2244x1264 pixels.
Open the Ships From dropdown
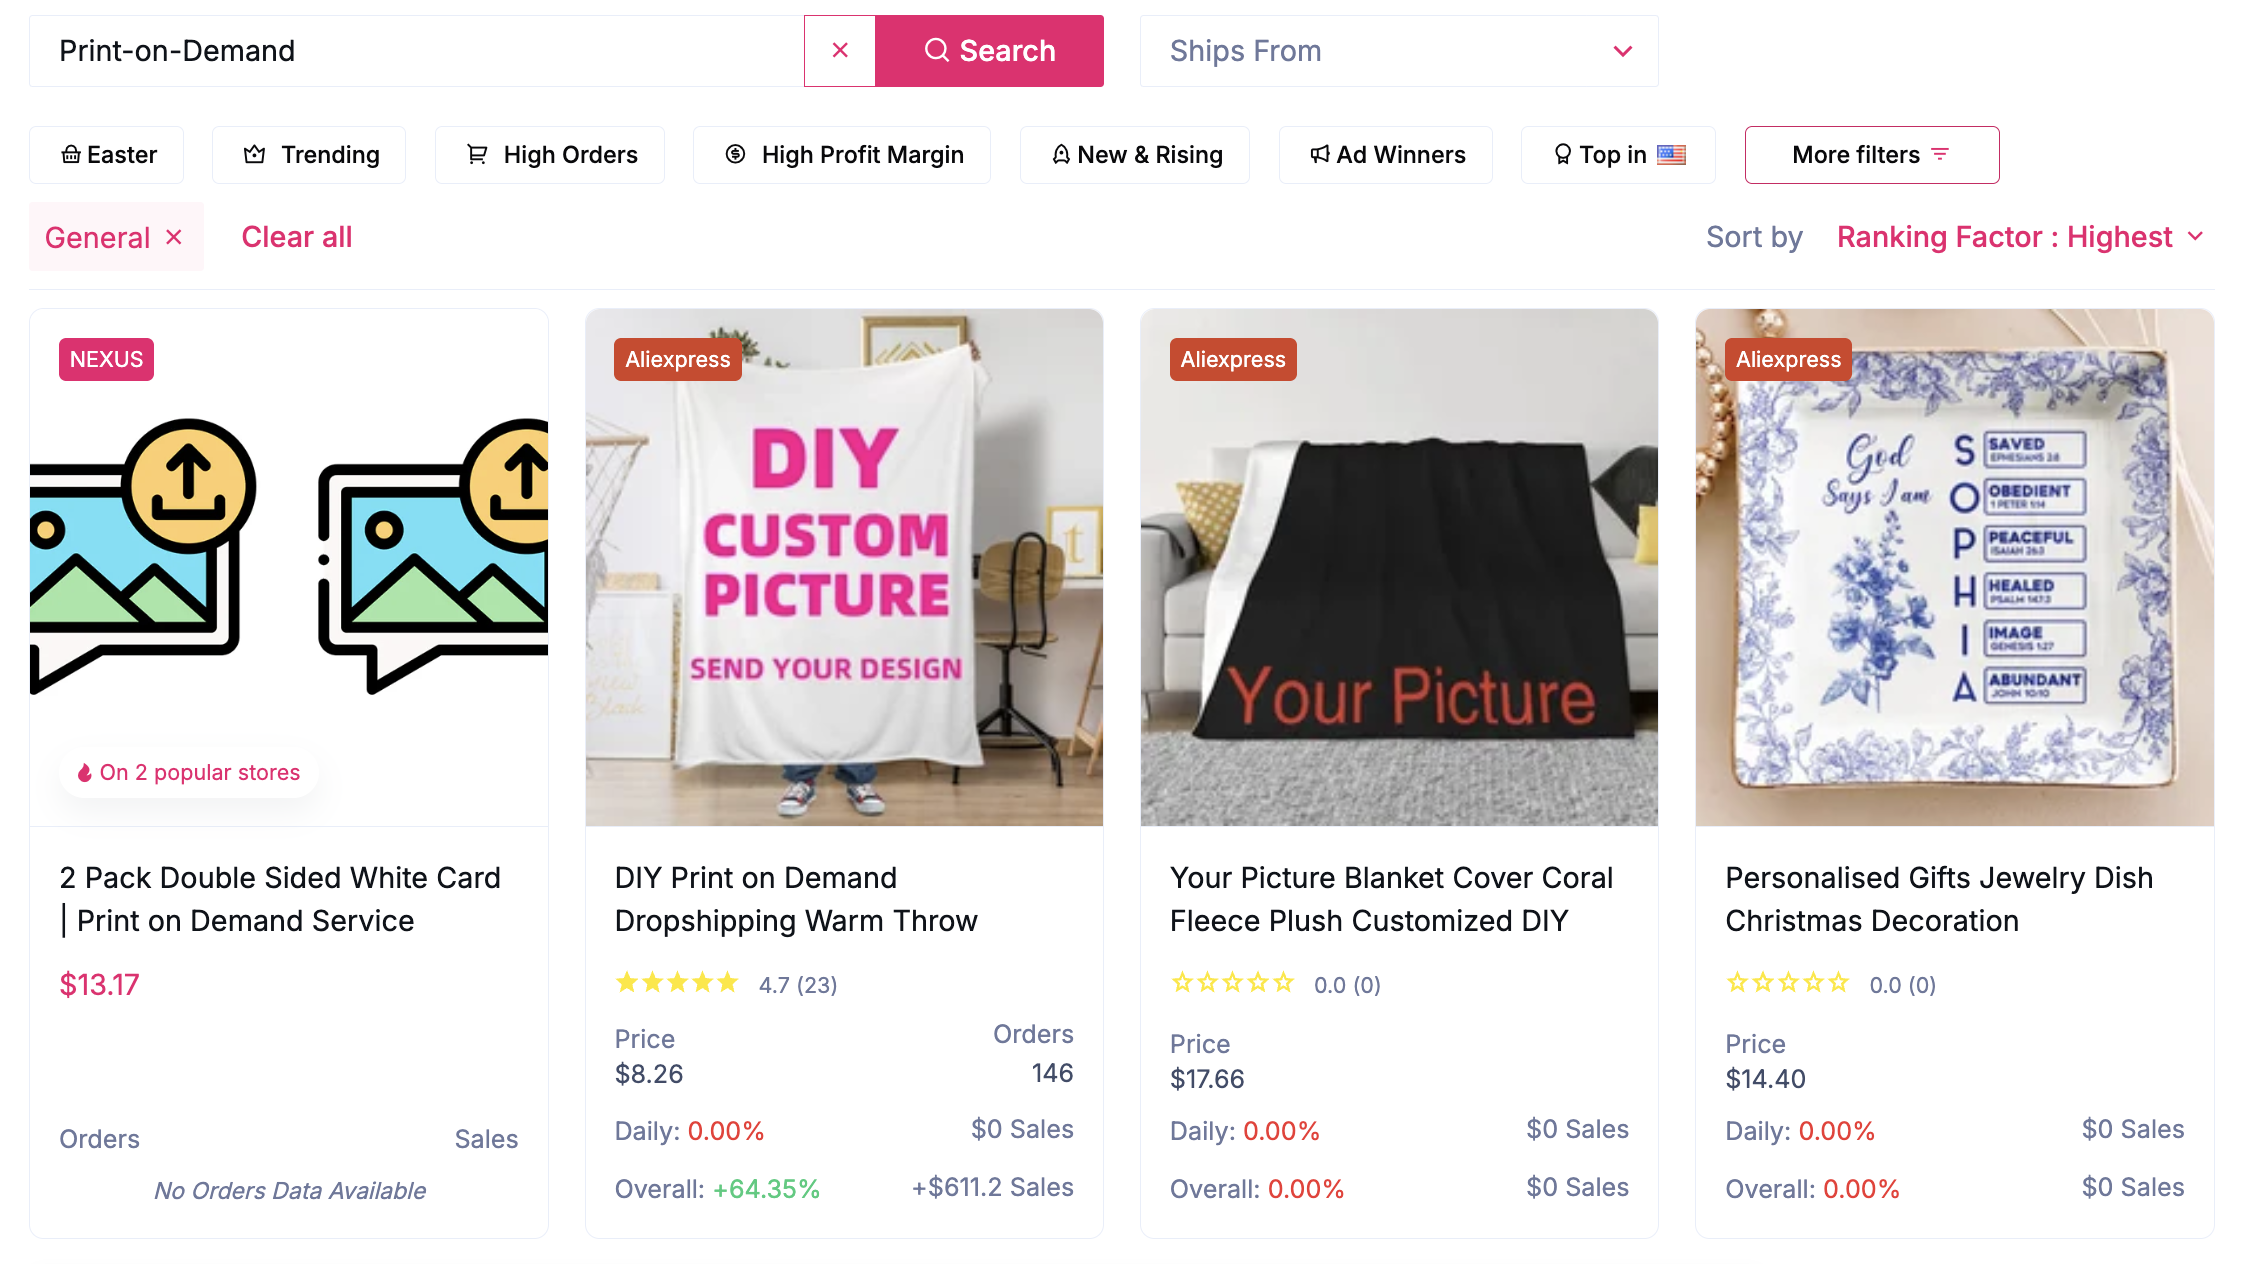(x=1399, y=50)
